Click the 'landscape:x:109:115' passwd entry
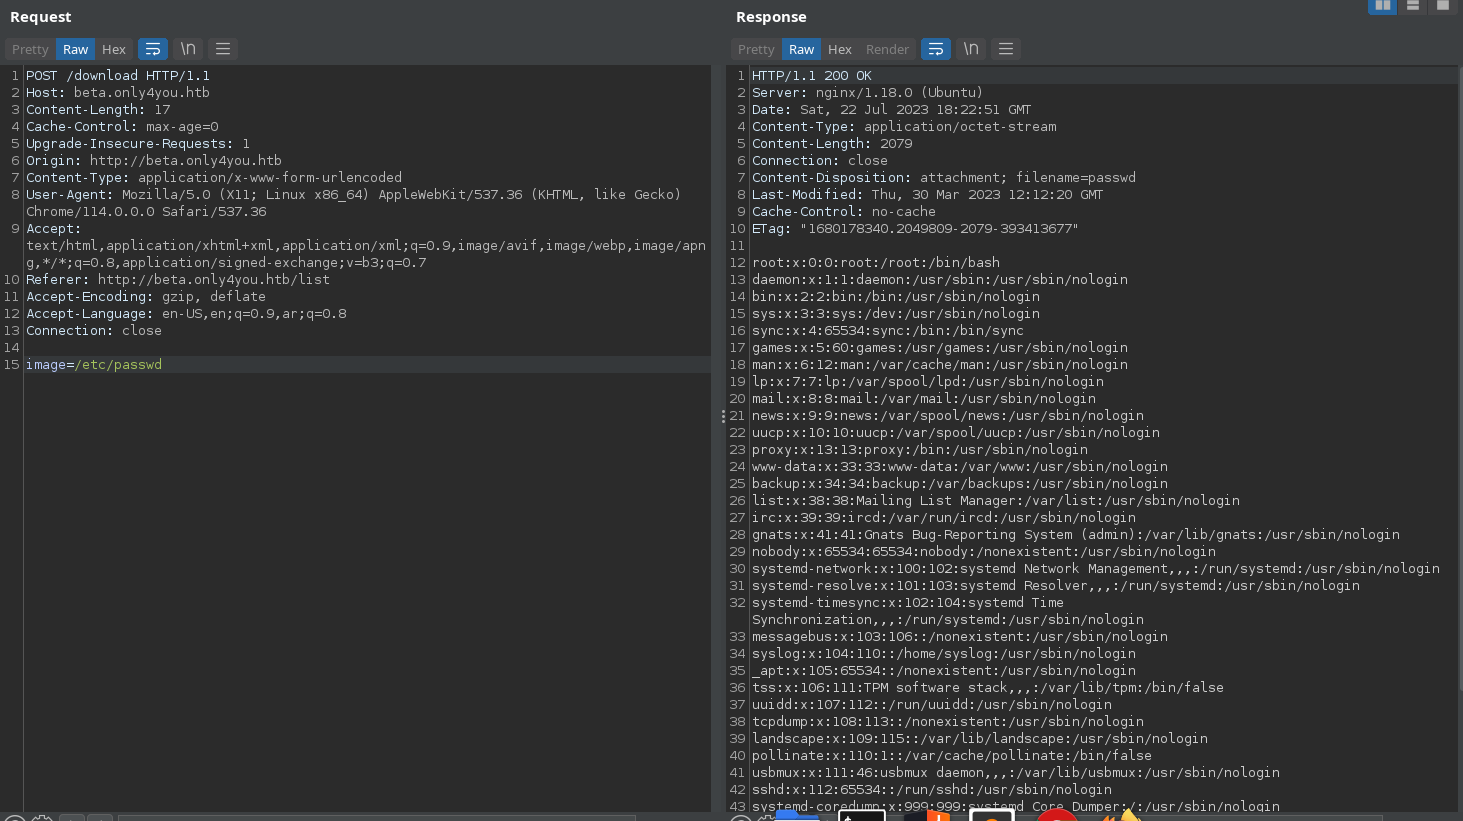1463x821 pixels. click(980, 738)
